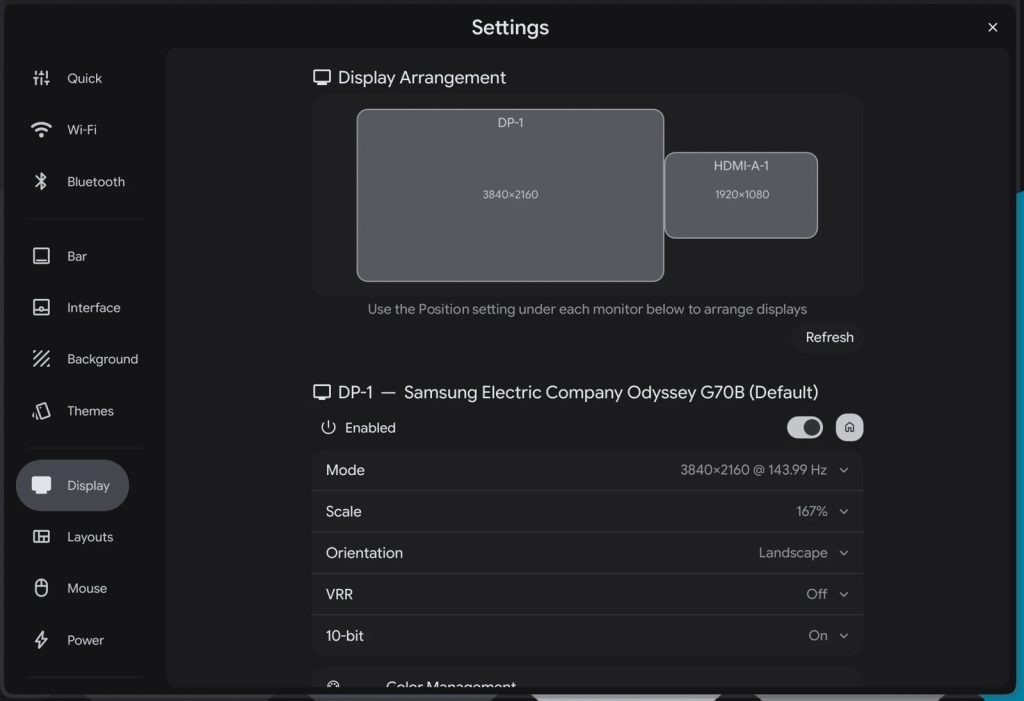Click the Refresh button

(x=829, y=337)
